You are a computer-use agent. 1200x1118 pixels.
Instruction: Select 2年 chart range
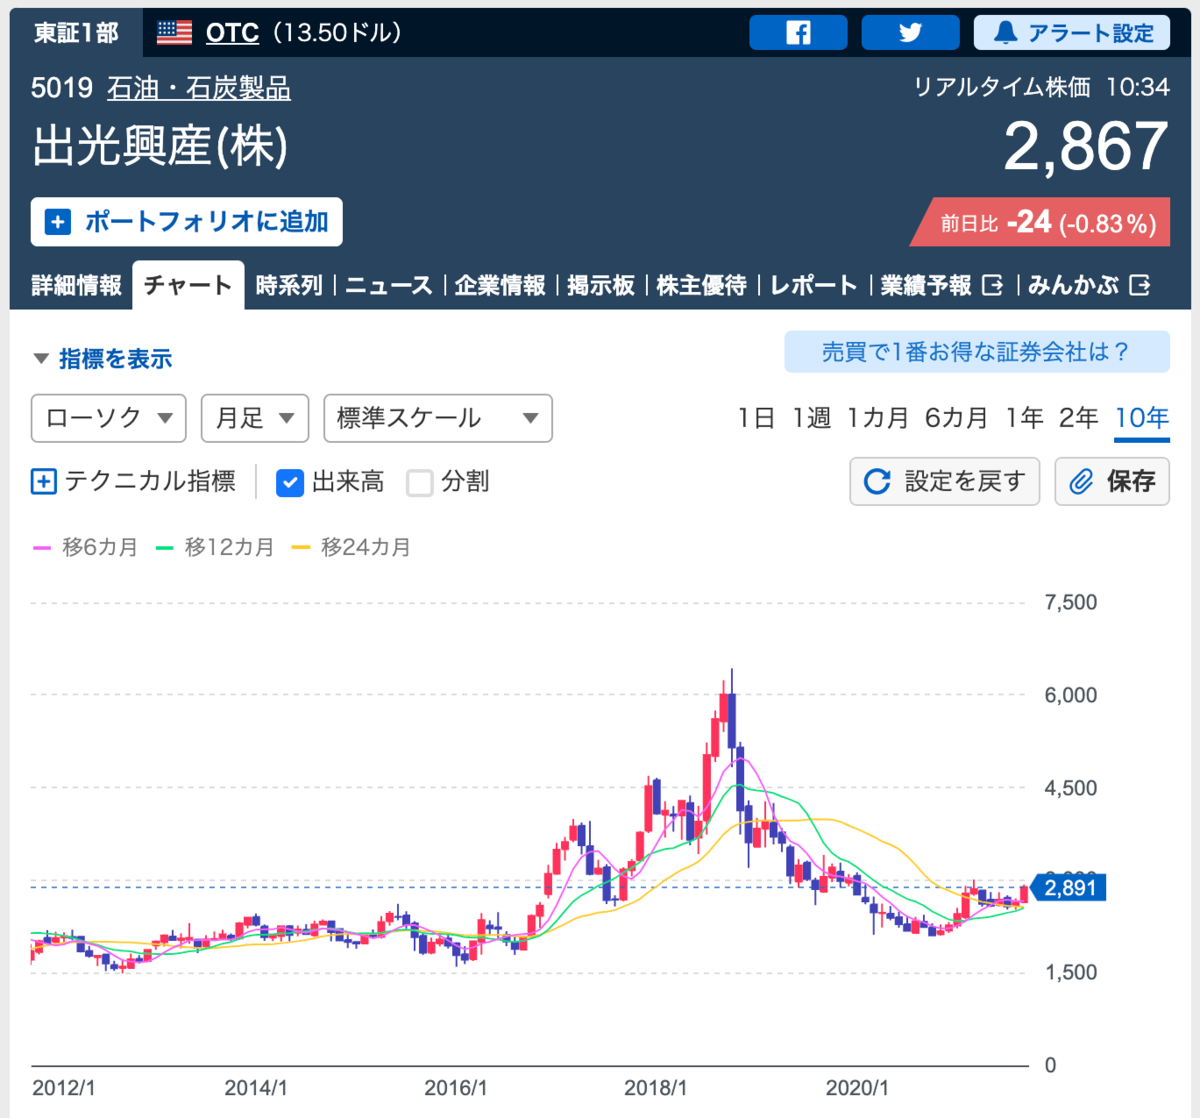(x=1079, y=418)
